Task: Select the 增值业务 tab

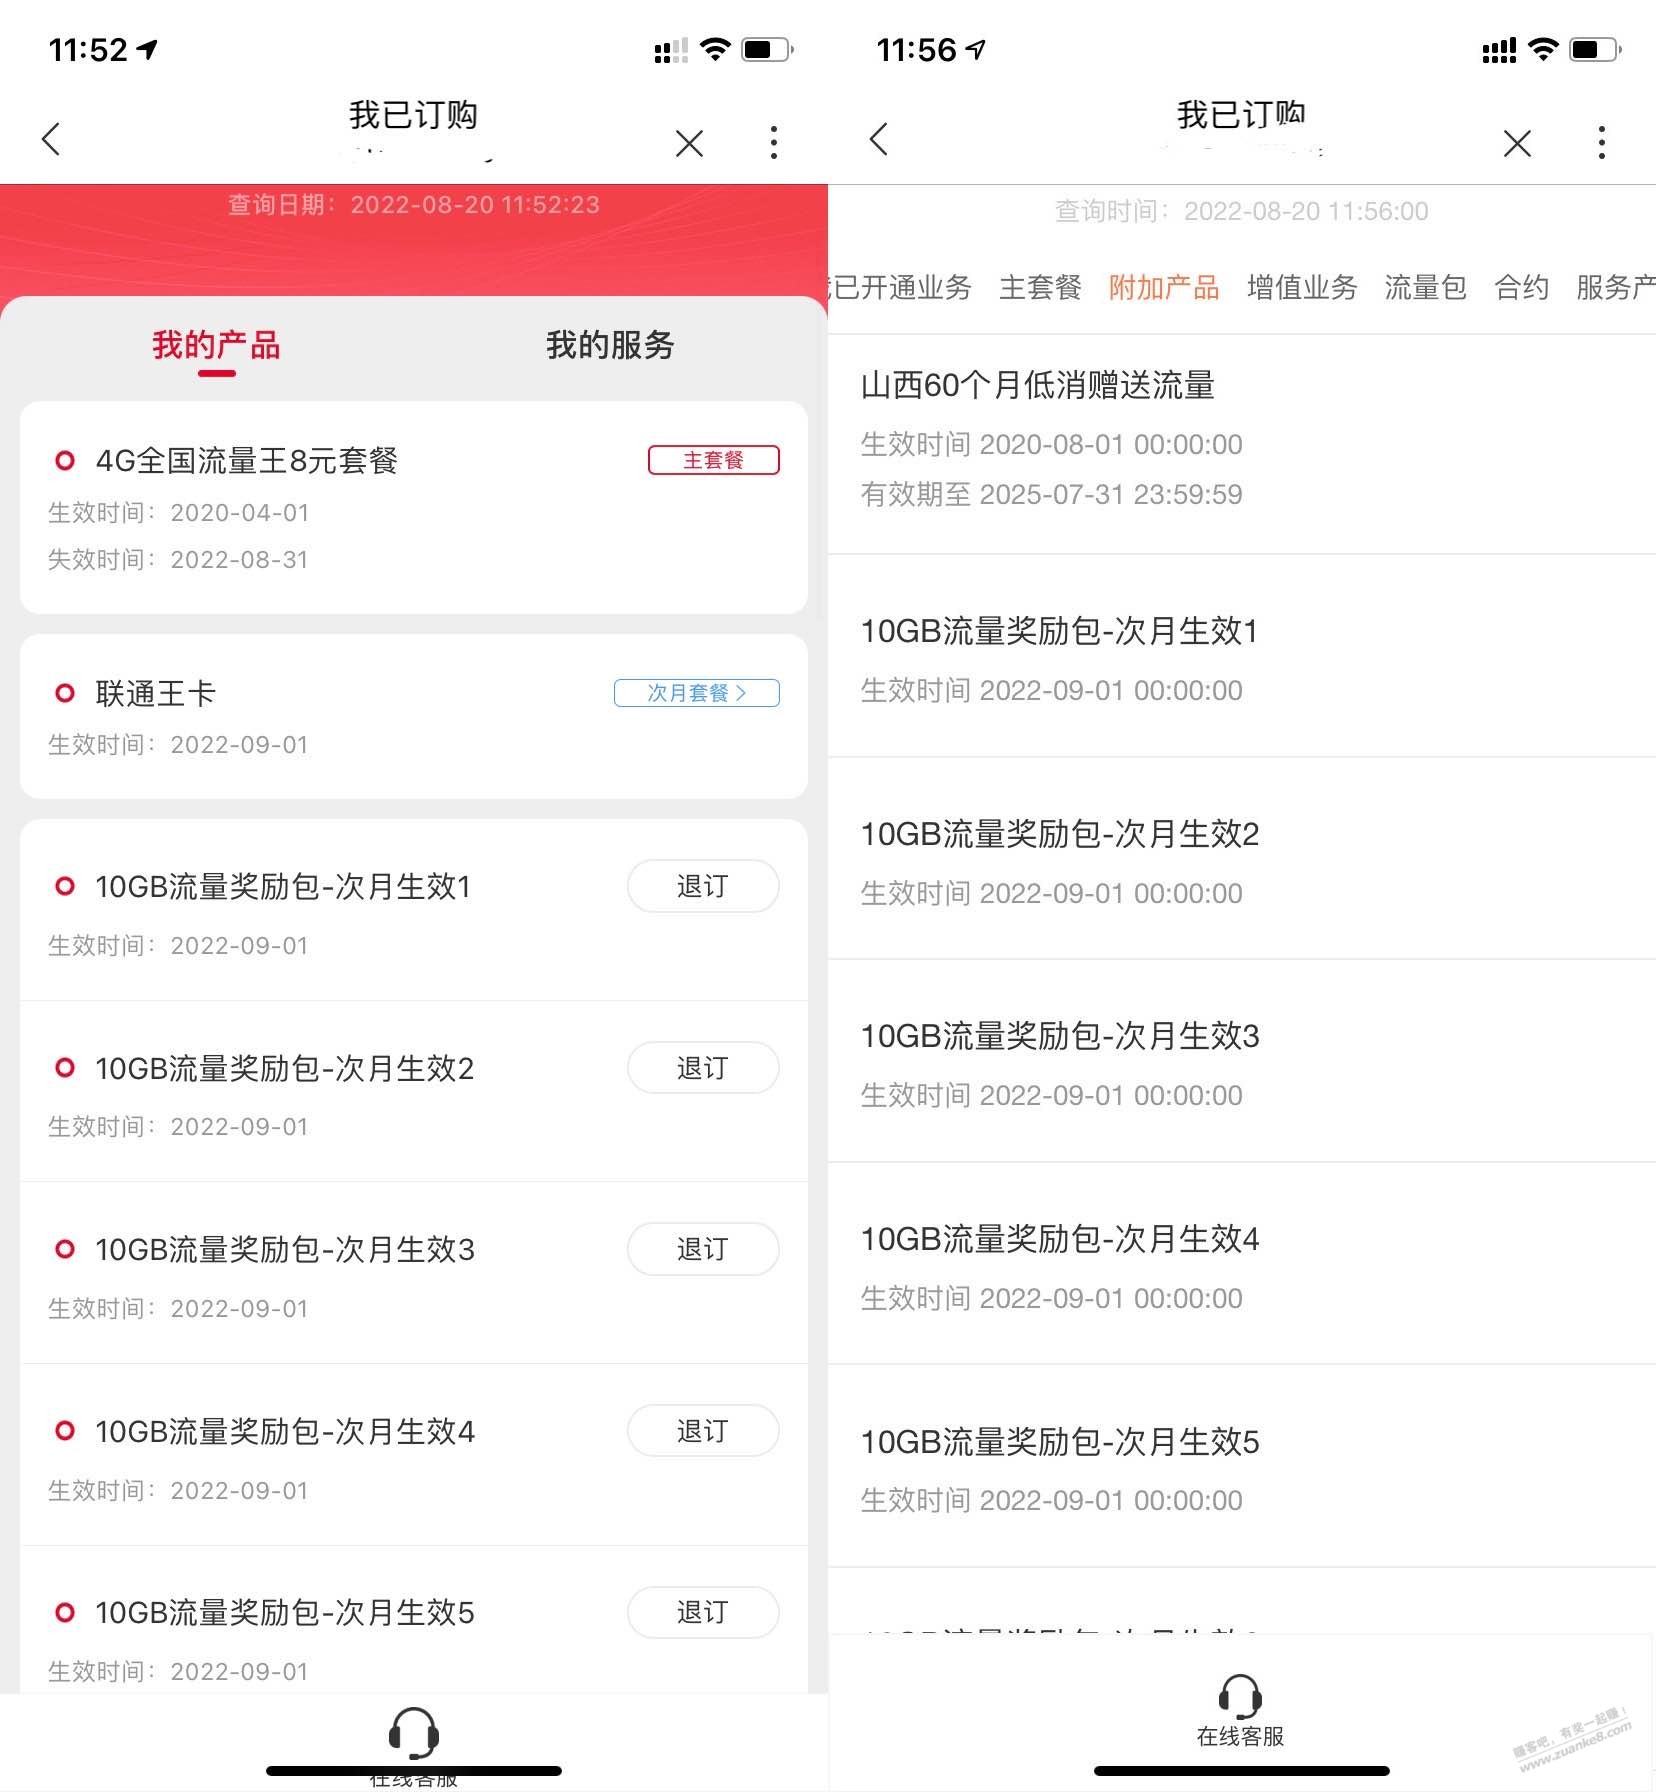Action: (1302, 288)
